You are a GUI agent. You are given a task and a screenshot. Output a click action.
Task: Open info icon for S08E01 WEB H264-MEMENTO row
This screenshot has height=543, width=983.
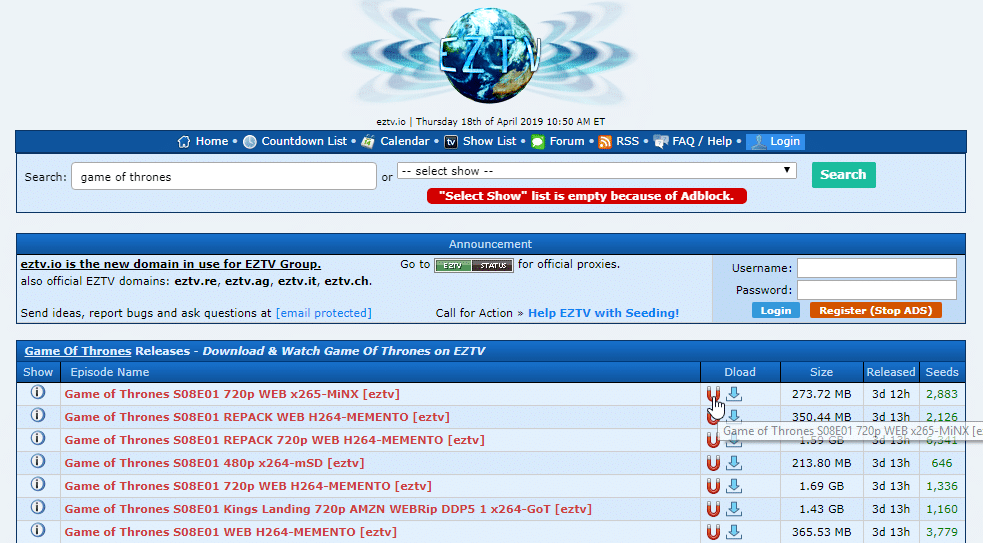click(x=38, y=530)
